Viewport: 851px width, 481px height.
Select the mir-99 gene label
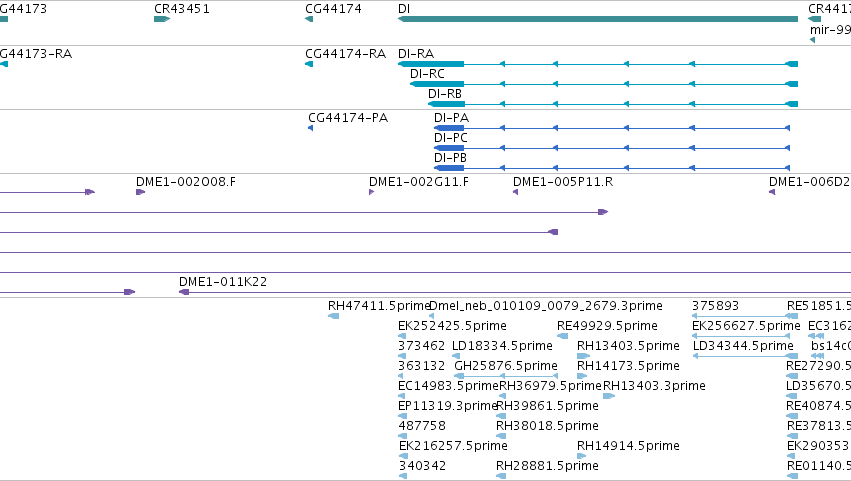click(x=830, y=29)
